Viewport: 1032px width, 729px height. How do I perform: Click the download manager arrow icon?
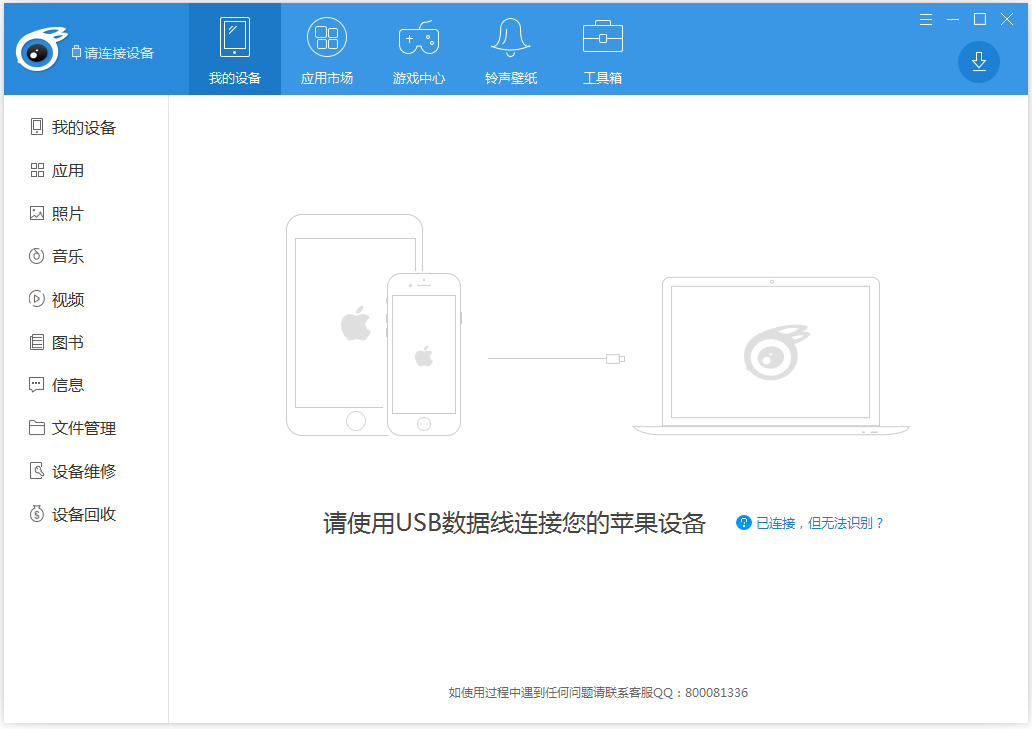coord(978,62)
